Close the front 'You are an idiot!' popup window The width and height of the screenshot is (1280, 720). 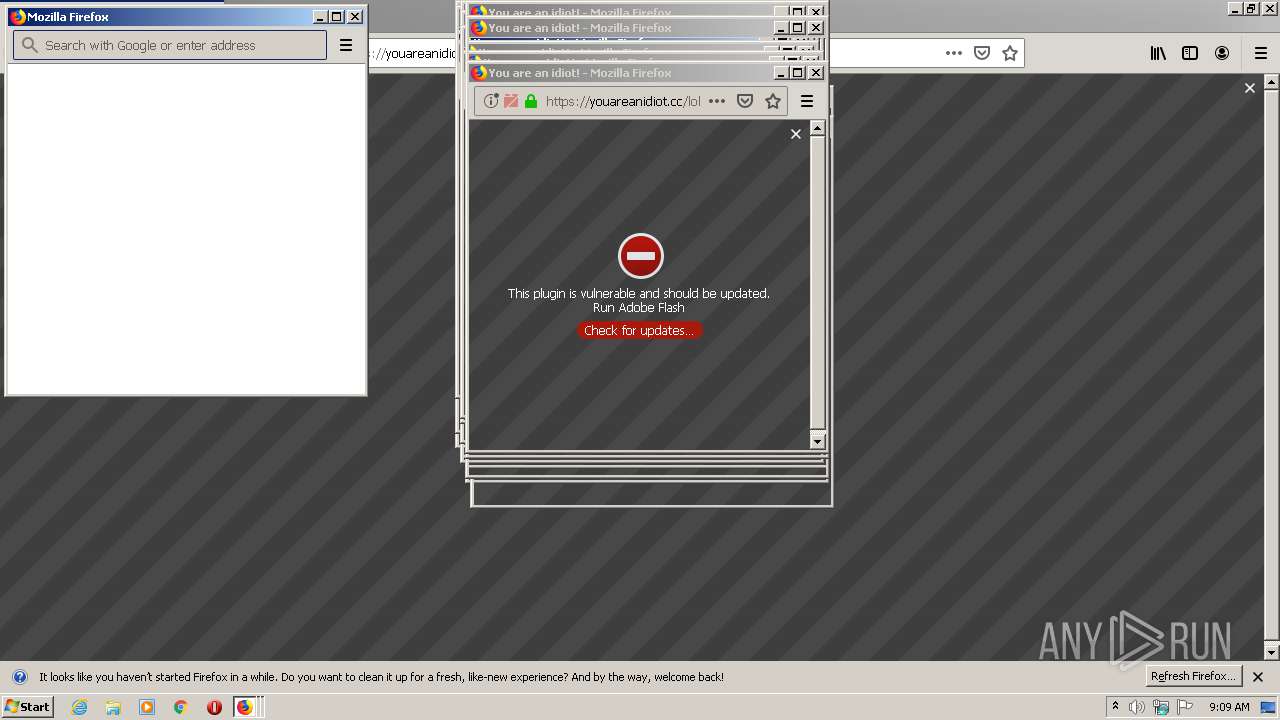pos(816,72)
